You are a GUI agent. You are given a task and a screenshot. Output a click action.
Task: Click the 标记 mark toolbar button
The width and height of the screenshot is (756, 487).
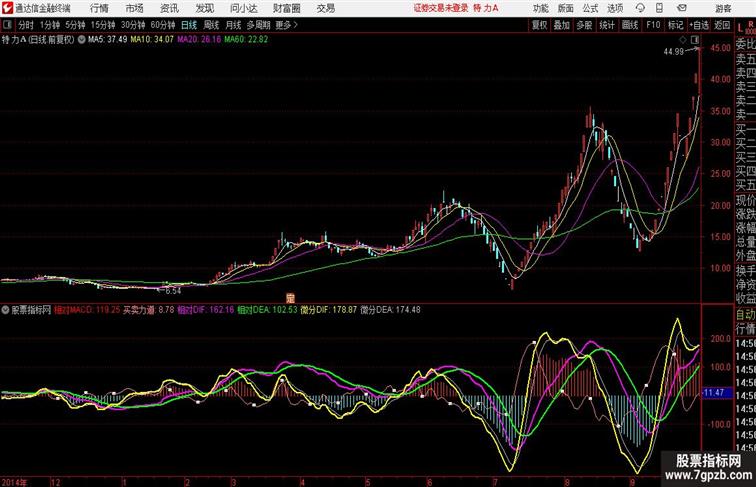coord(675,25)
